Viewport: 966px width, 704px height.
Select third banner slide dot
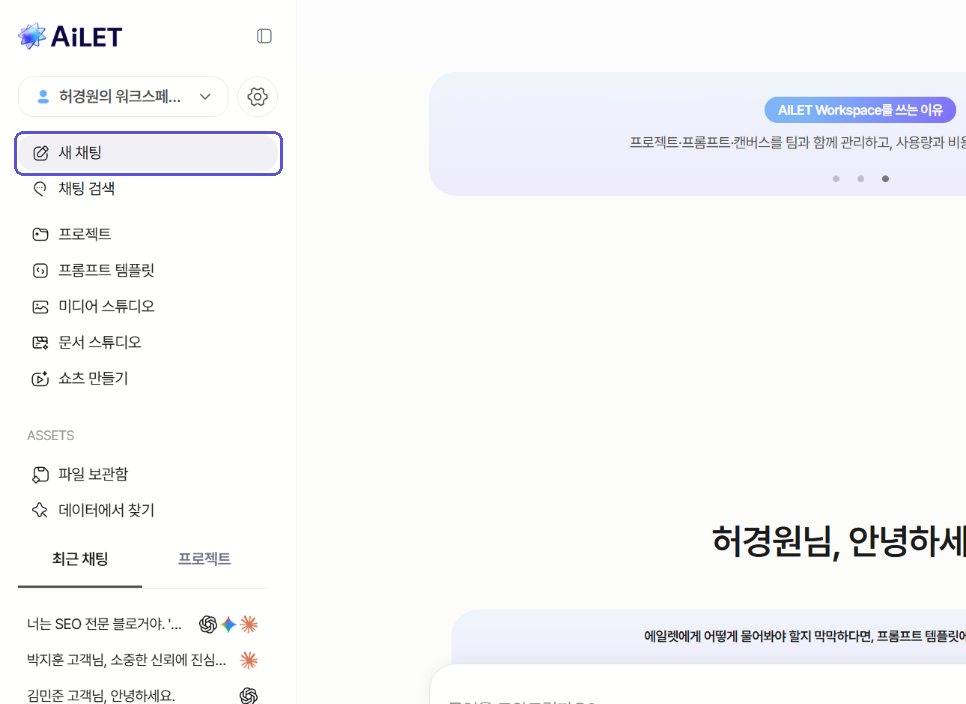(885, 179)
